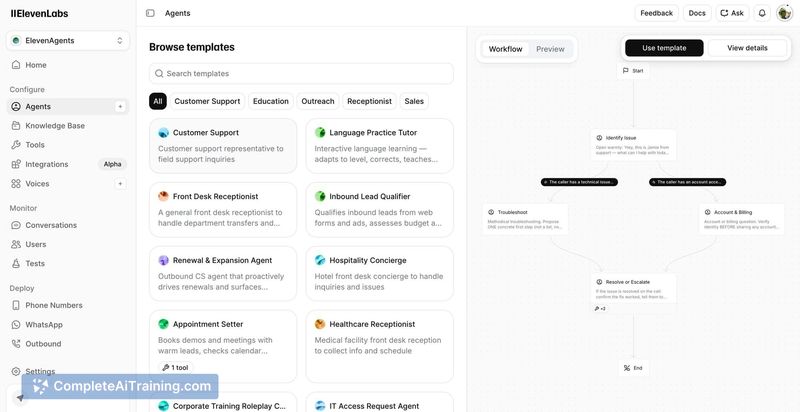Image resolution: width=800 pixels, height=412 pixels.
Task: Open Knowledge Base page
Action: [68, 126]
